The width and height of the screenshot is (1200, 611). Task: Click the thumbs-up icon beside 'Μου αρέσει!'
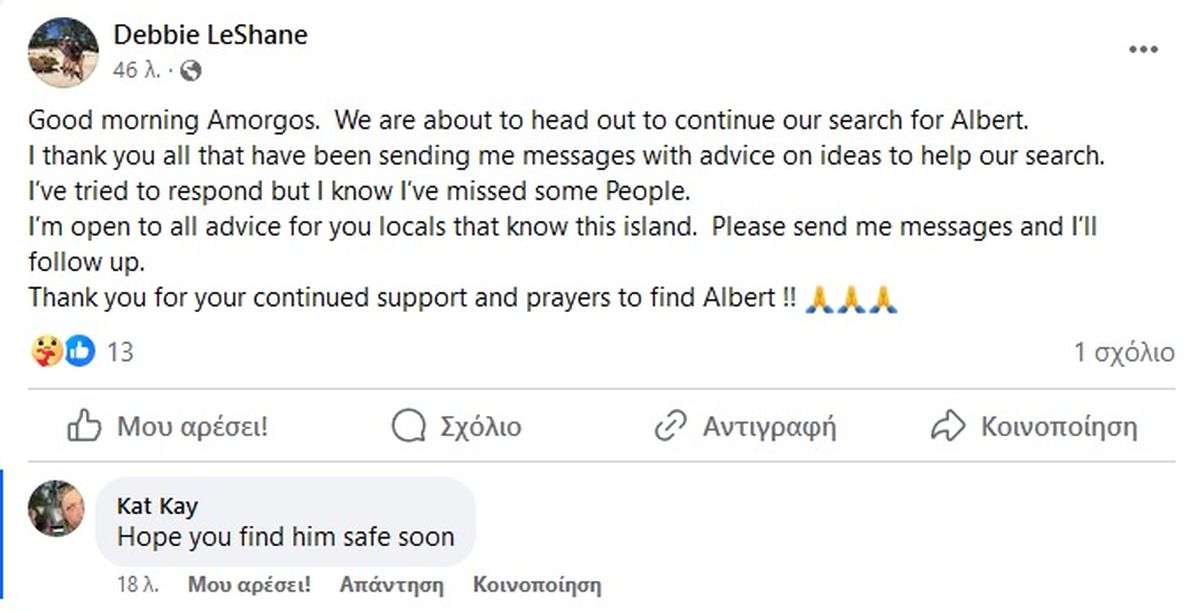coord(84,428)
